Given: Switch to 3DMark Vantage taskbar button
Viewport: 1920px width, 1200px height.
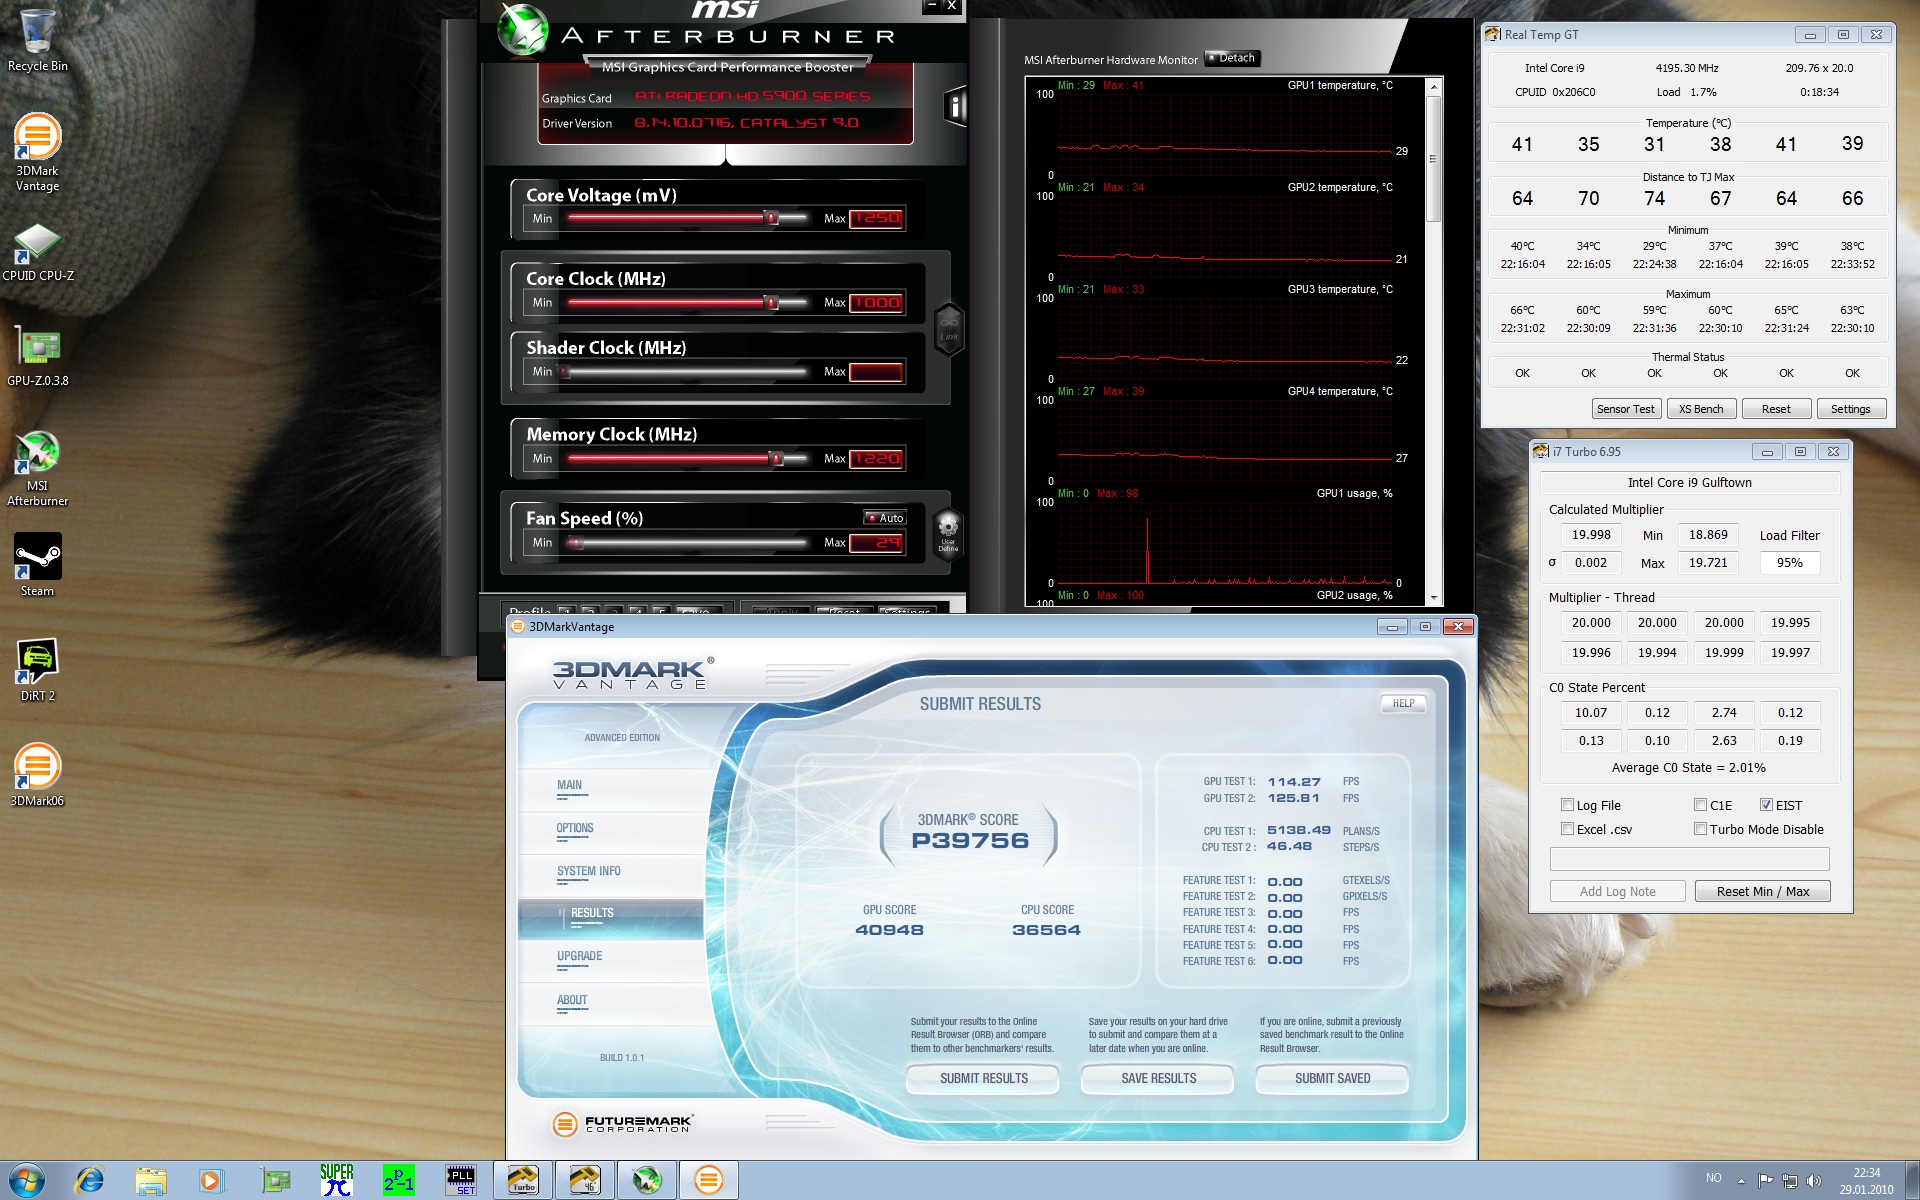Looking at the screenshot, I should pos(709,1180).
